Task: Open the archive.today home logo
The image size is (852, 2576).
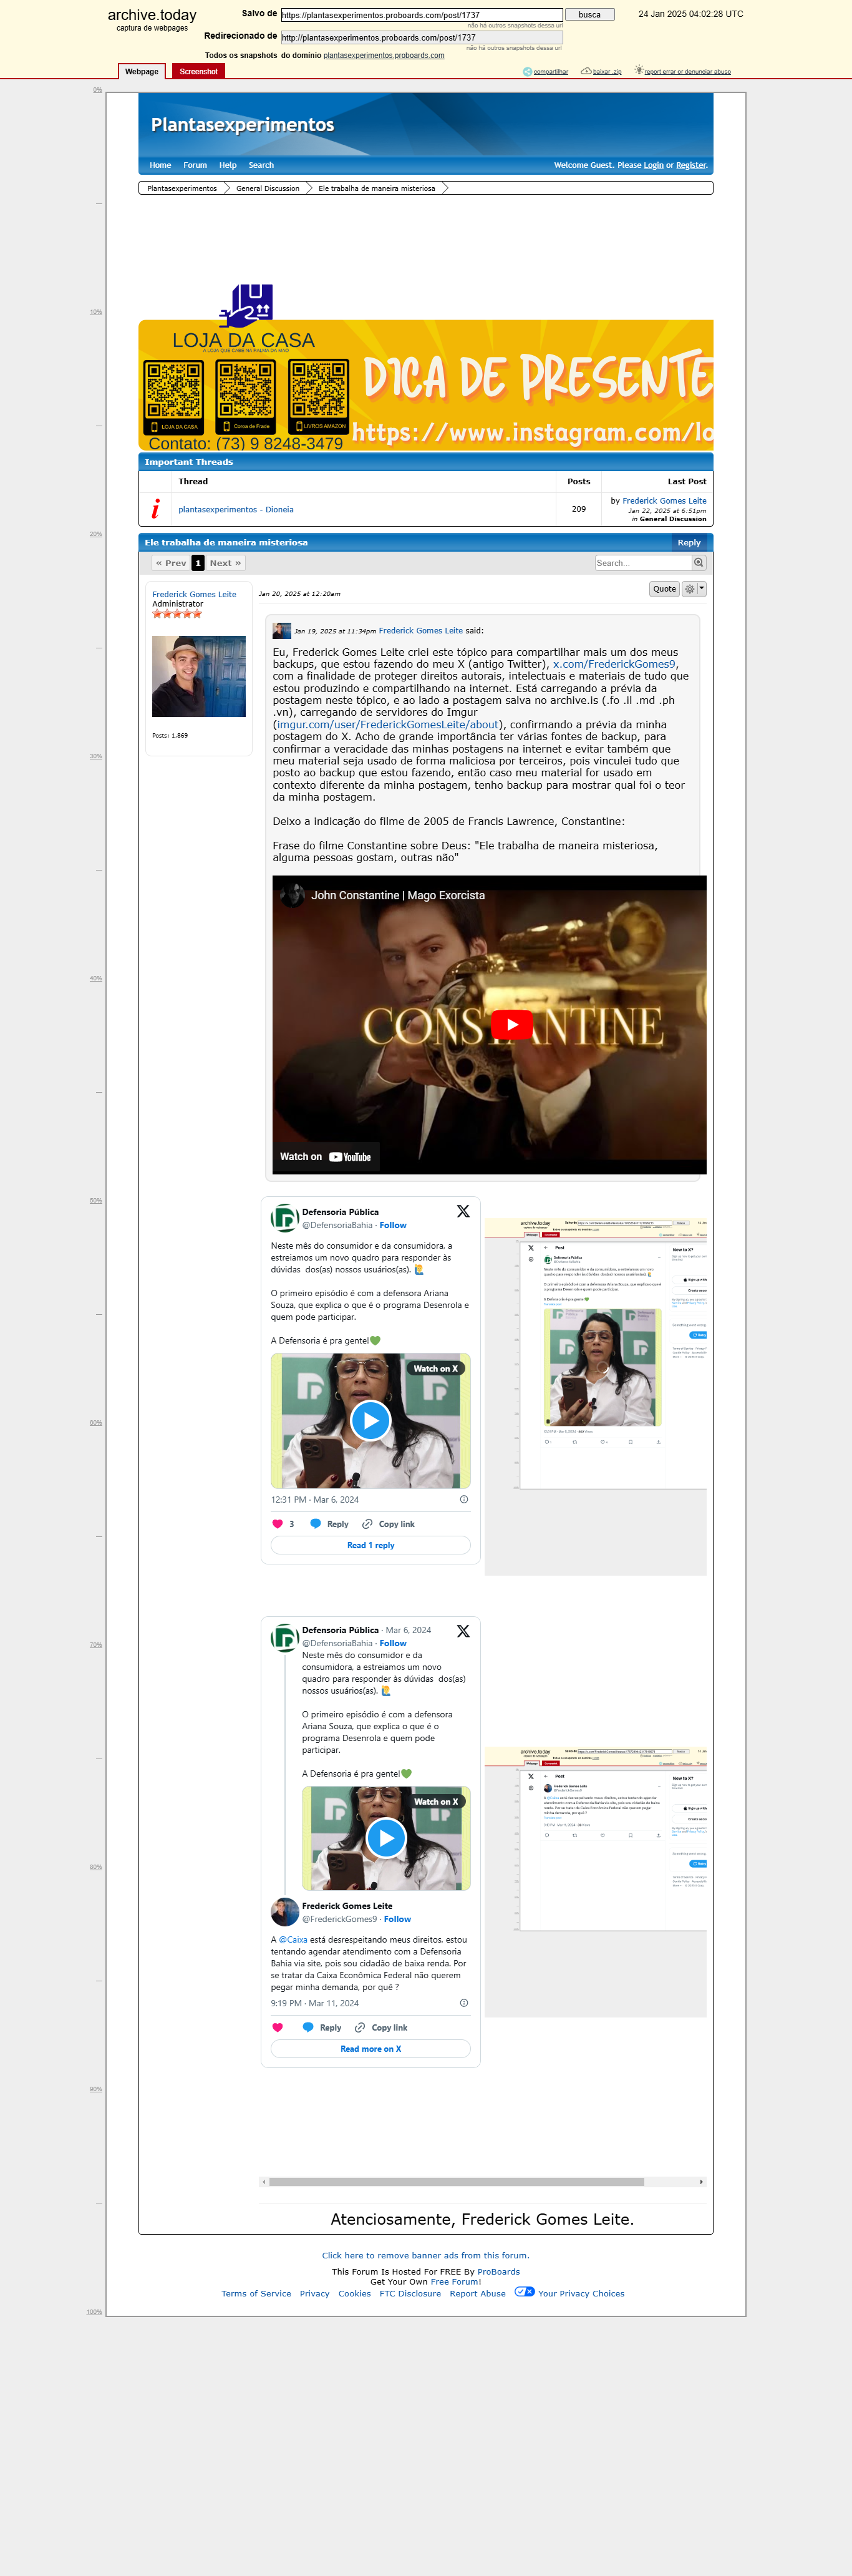Action: 152,15
